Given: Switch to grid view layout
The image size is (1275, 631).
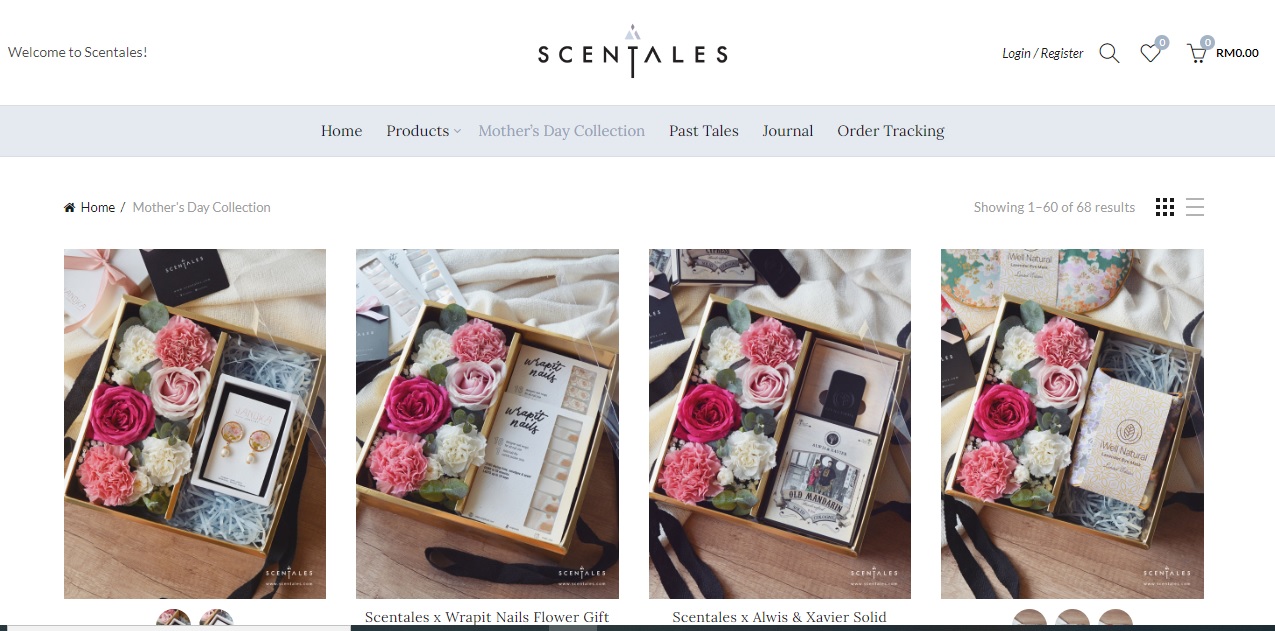Looking at the screenshot, I should coord(1165,207).
